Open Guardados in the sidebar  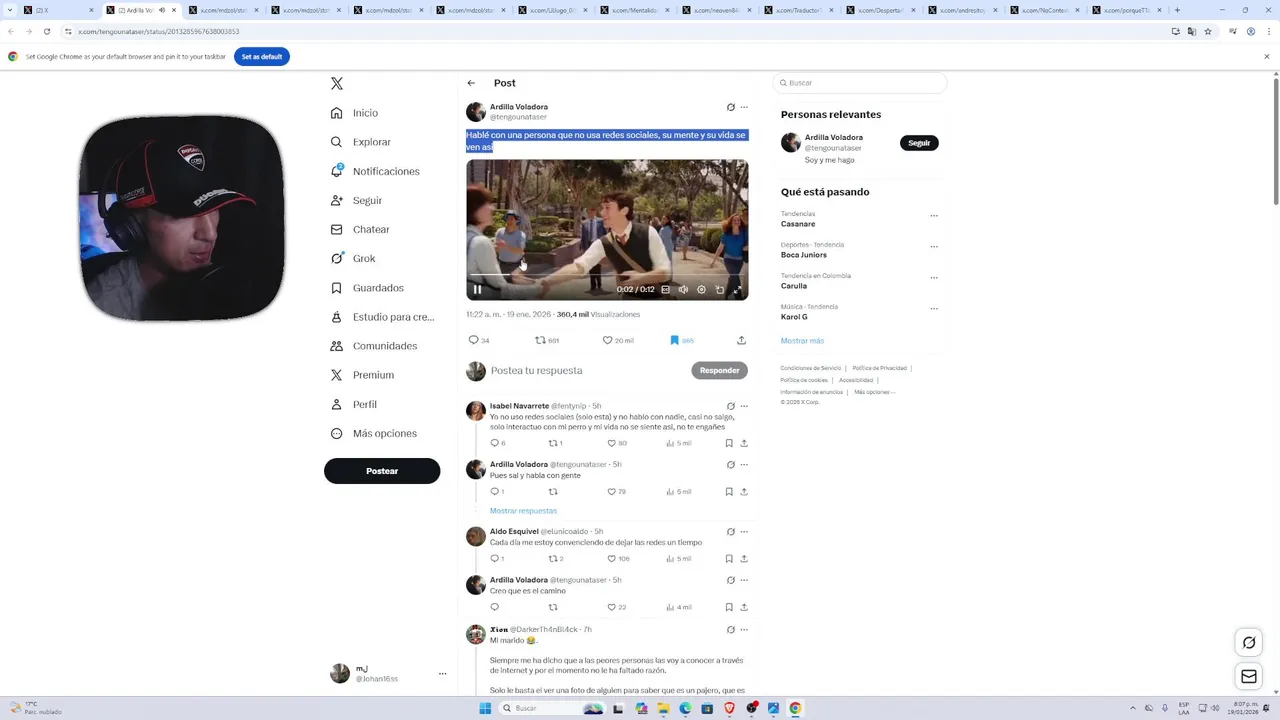pos(368,288)
